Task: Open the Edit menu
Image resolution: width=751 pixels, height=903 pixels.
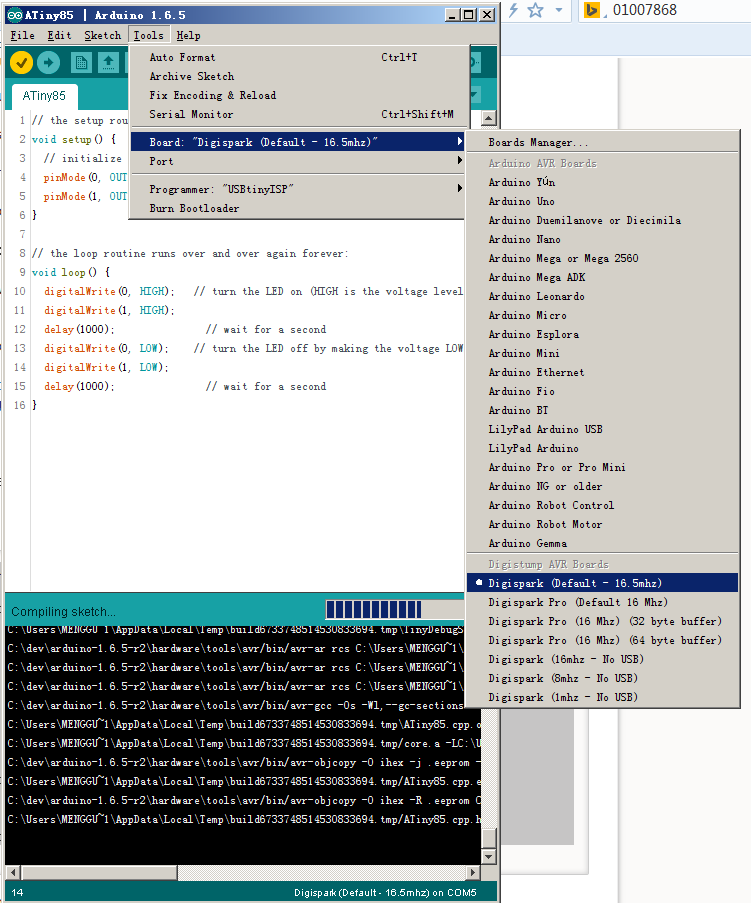Action: pos(59,35)
